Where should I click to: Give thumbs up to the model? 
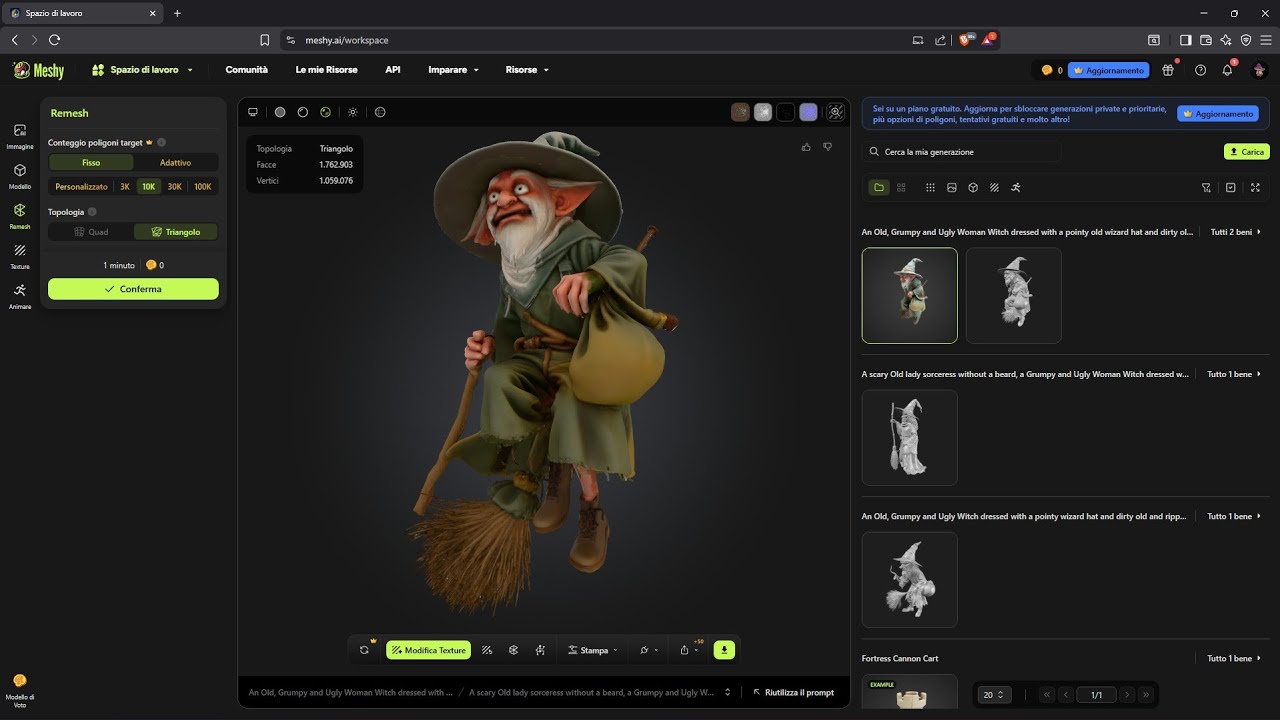pos(806,147)
